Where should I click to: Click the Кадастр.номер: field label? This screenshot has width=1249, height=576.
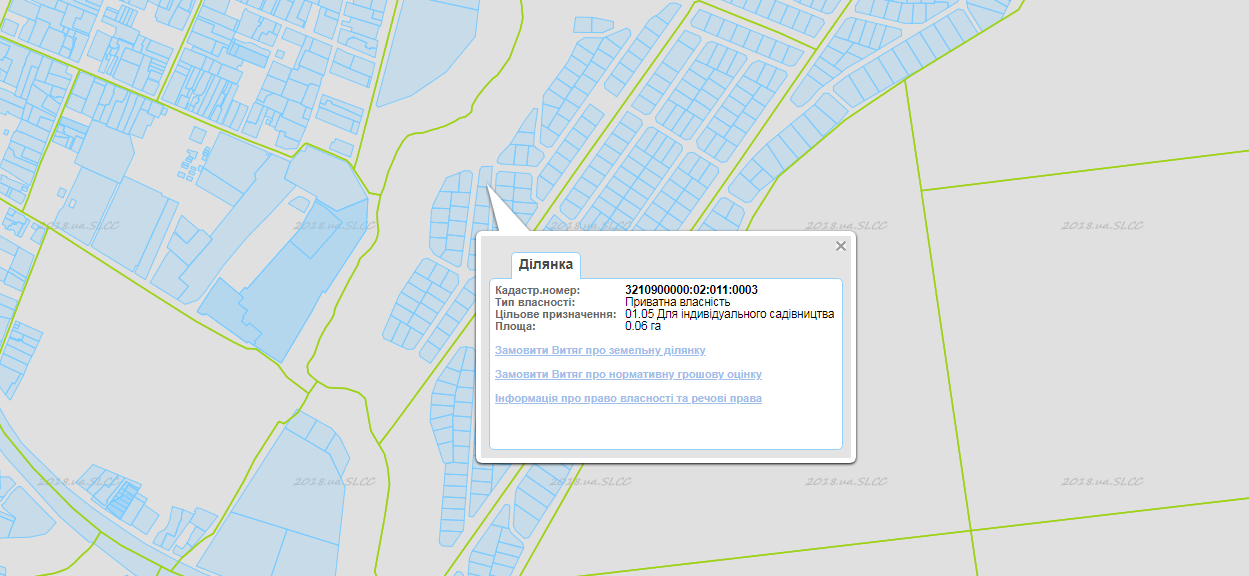point(537,290)
